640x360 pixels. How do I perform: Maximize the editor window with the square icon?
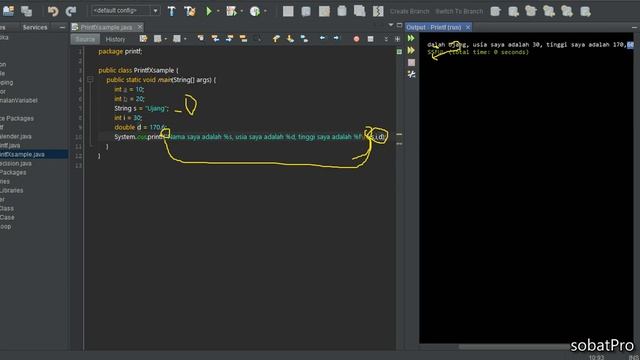click(x=399, y=25)
